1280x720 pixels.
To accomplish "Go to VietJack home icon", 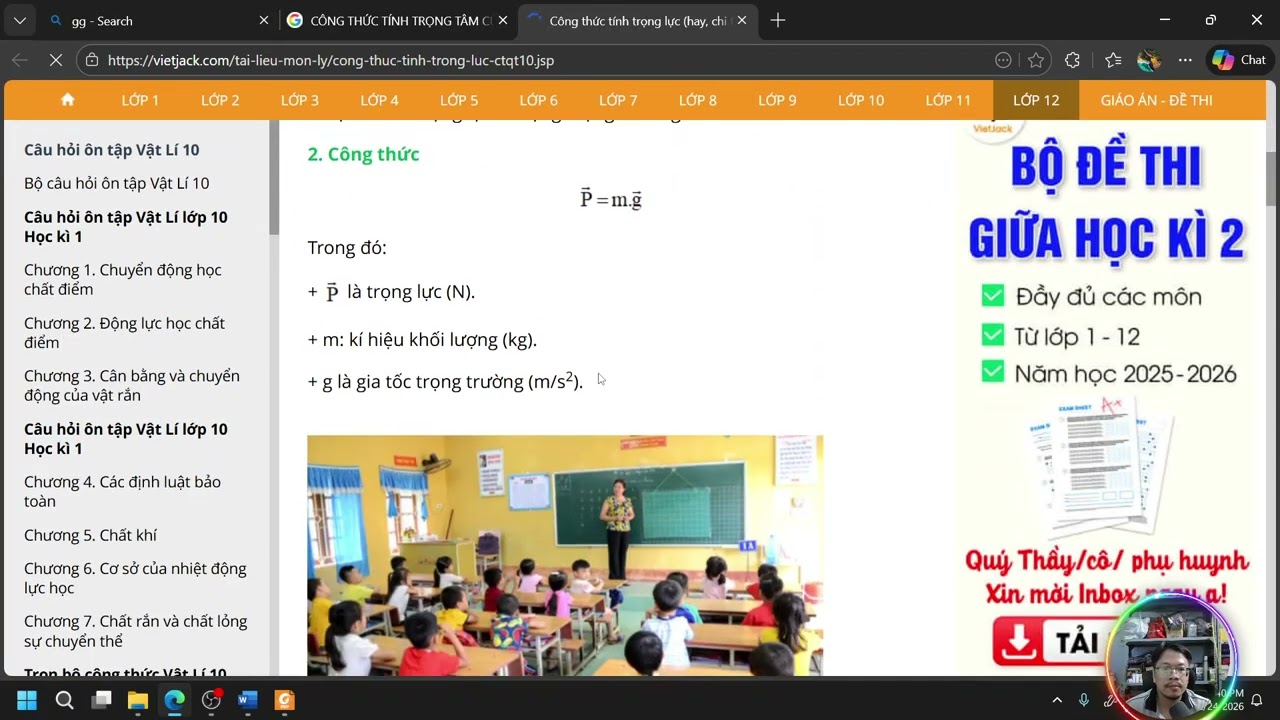I will click(68, 100).
